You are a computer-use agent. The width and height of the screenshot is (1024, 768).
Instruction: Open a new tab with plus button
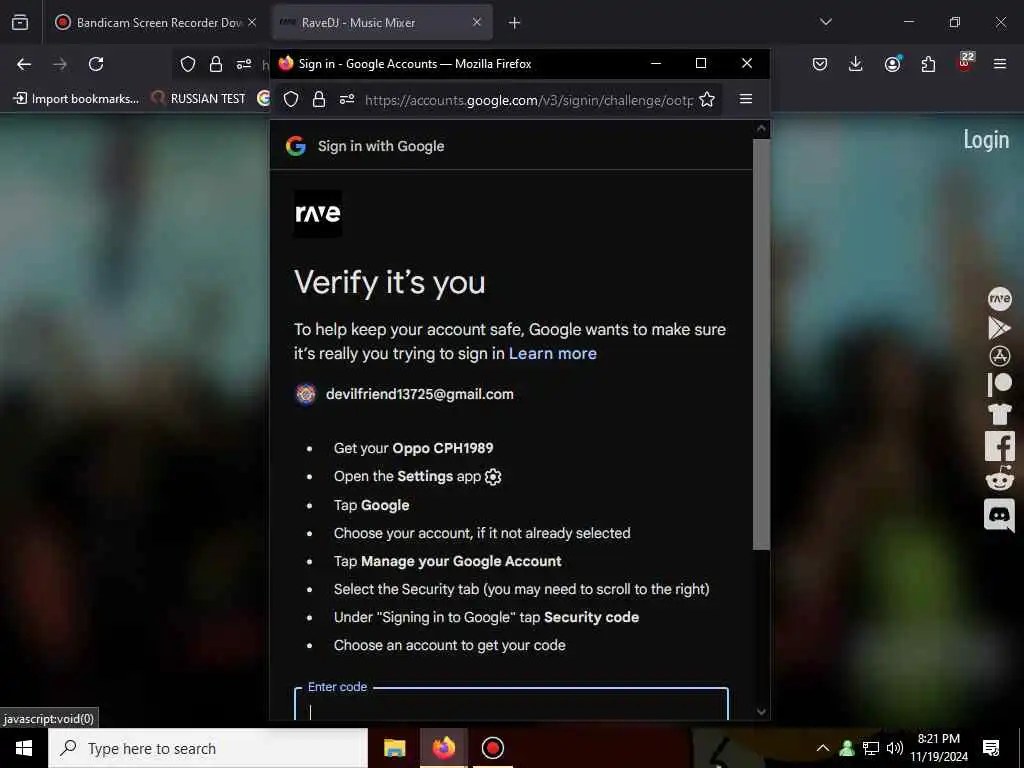(x=514, y=23)
